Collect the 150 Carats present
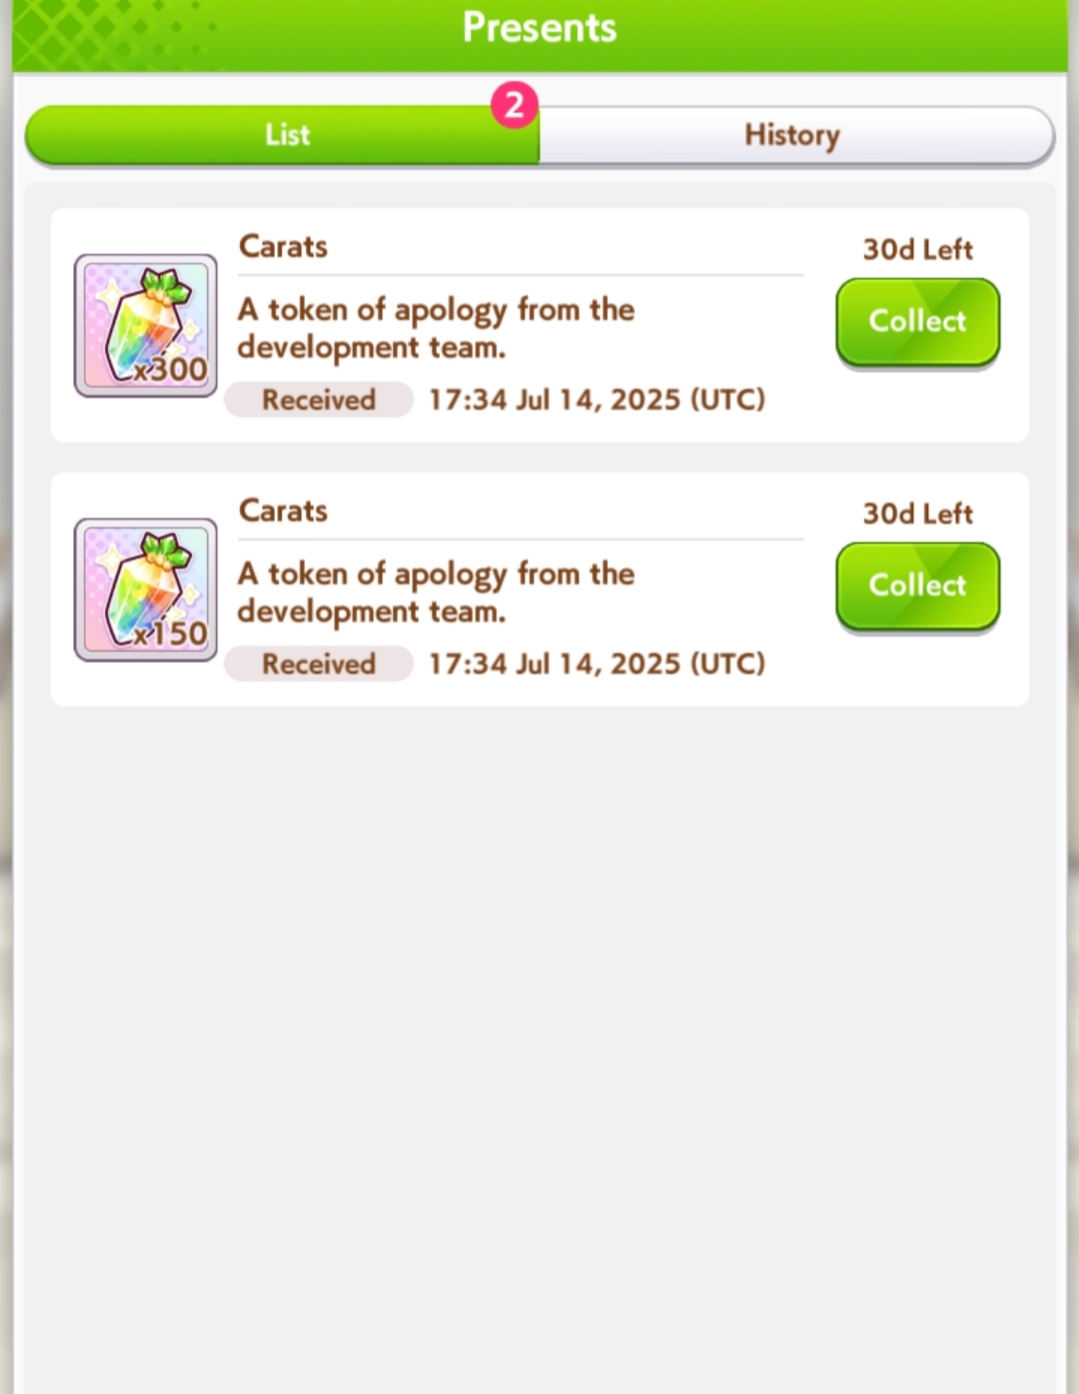 click(x=918, y=586)
